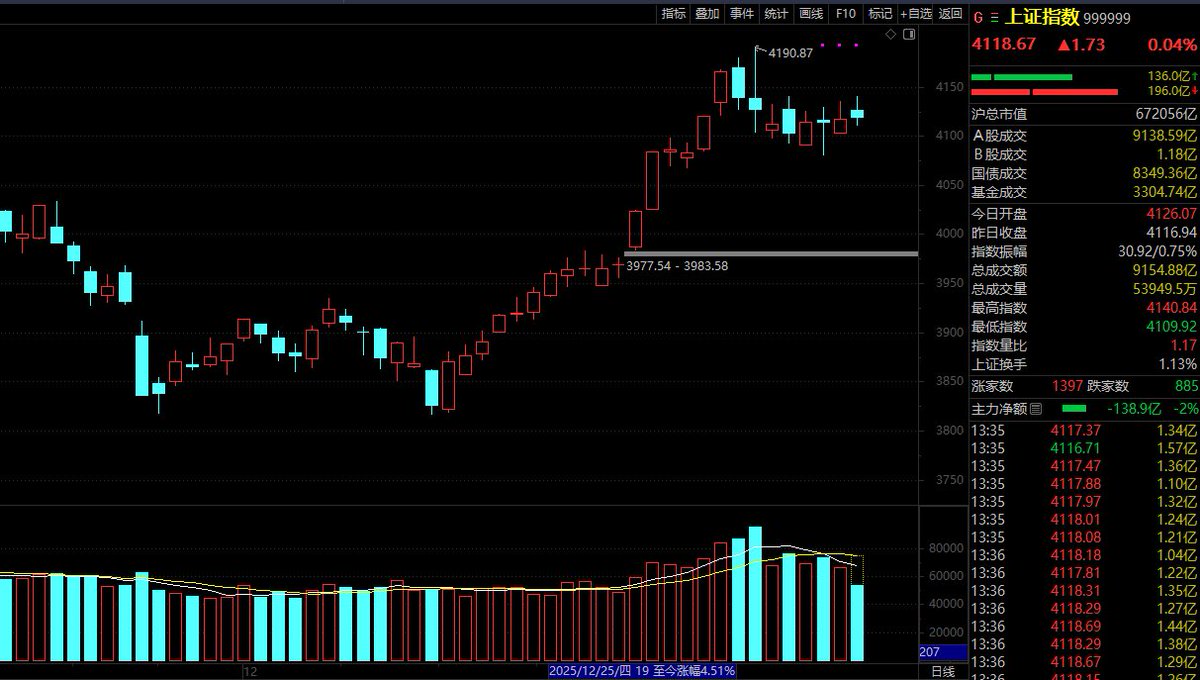Click the 总成交量 53949.5万 row
This screenshot has height=680, width=1200.
pyautogui.click(x=1084, y=289)
